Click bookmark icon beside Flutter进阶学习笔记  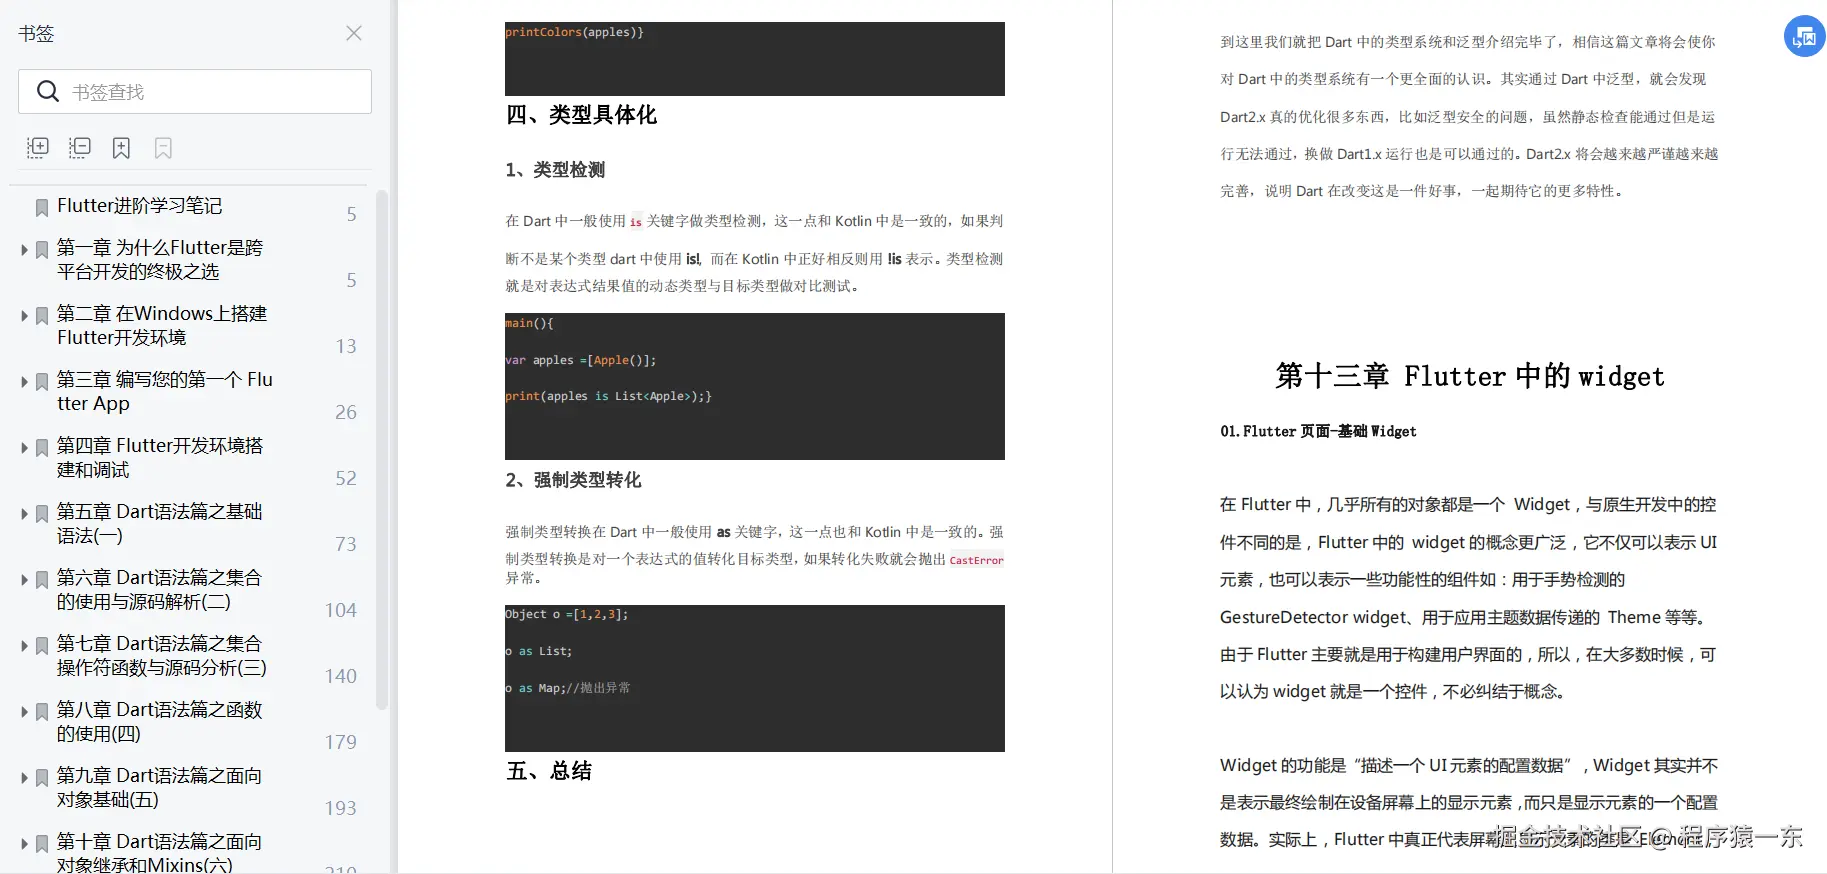tap(42, 208)
